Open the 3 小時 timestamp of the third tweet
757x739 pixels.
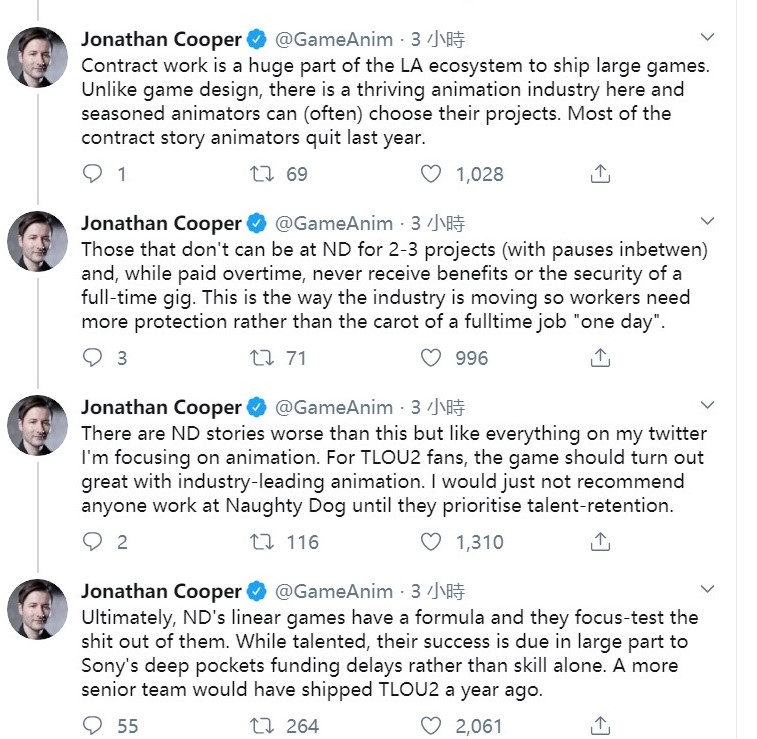(438, 407)
